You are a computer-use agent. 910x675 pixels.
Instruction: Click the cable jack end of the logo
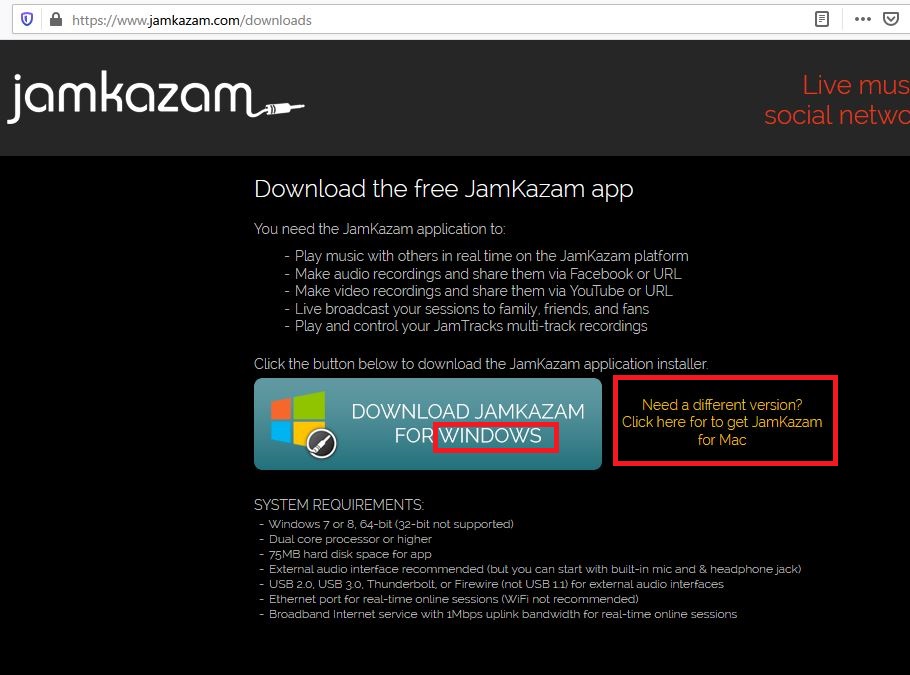284,109
